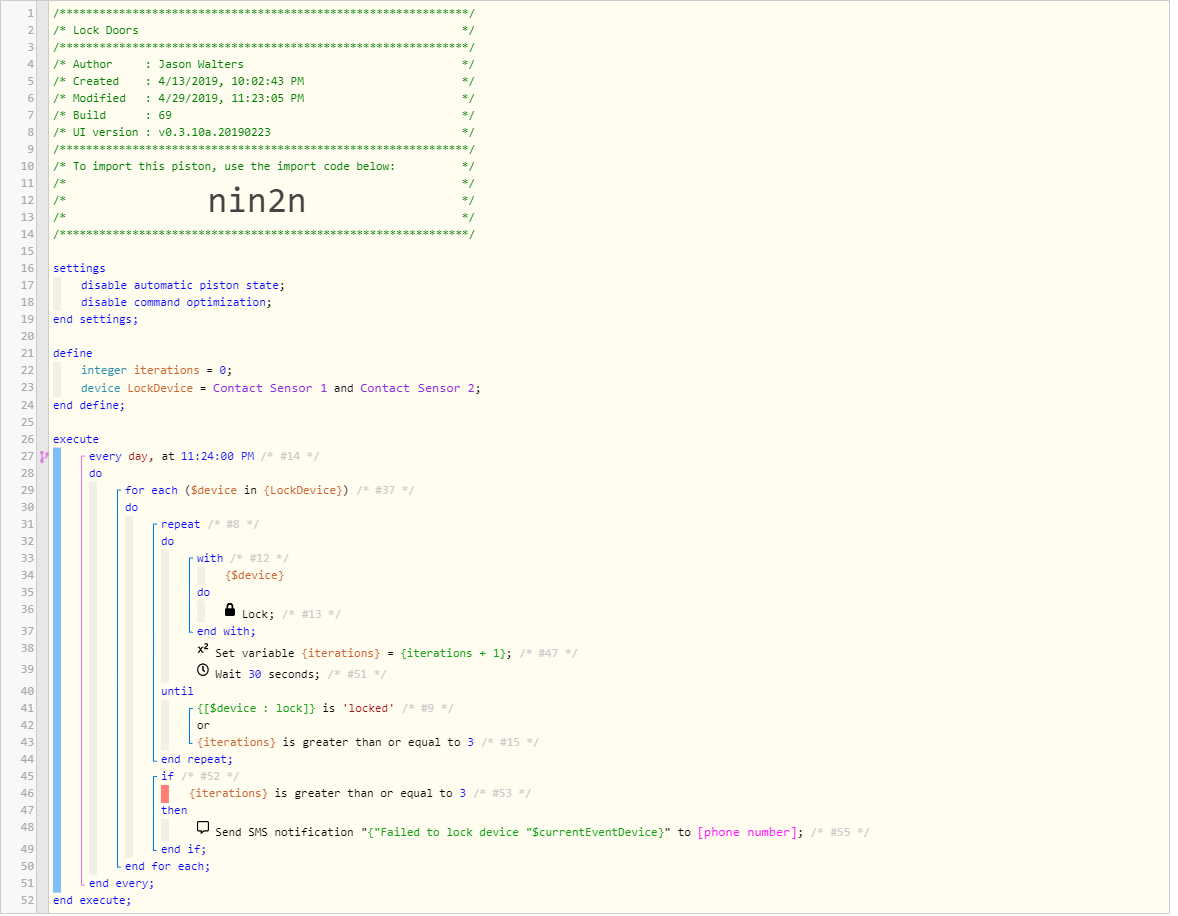
Task: Select the import code nin2n
Action: pyautogui.click(x=257, y=201)
